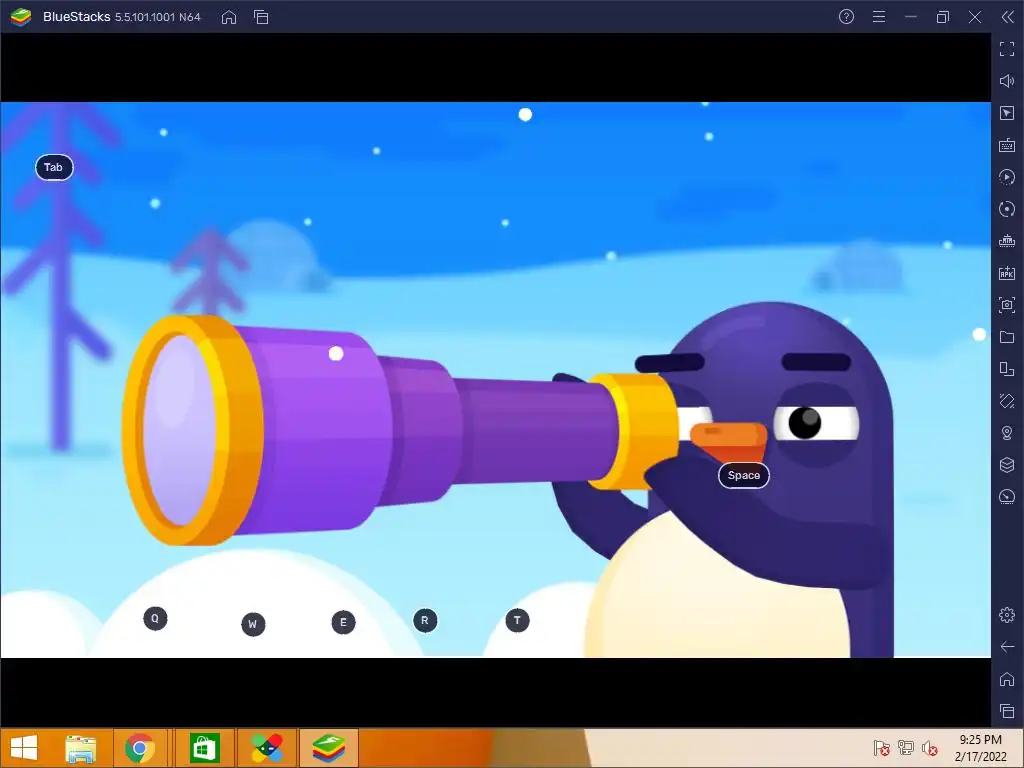The width and height of the screenshot is (1024, 768).
Task: Rotate the screen using the rotate icon
Action: coord(1007,369)
